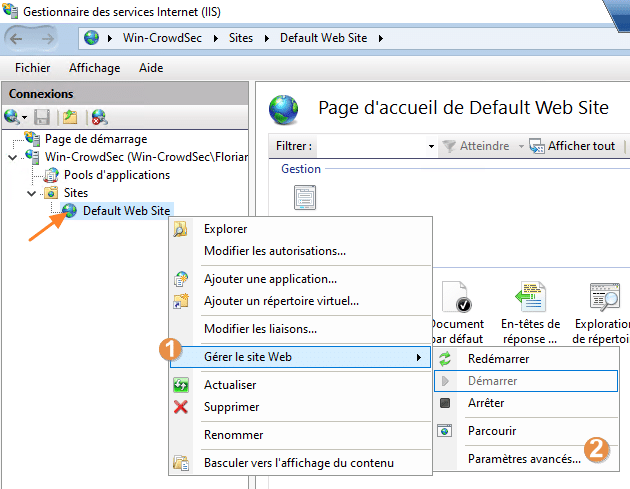Screen dimensions: 630x489
Task: Choose Paramètres avancés... from submenu
Action: tap(523, 459)
